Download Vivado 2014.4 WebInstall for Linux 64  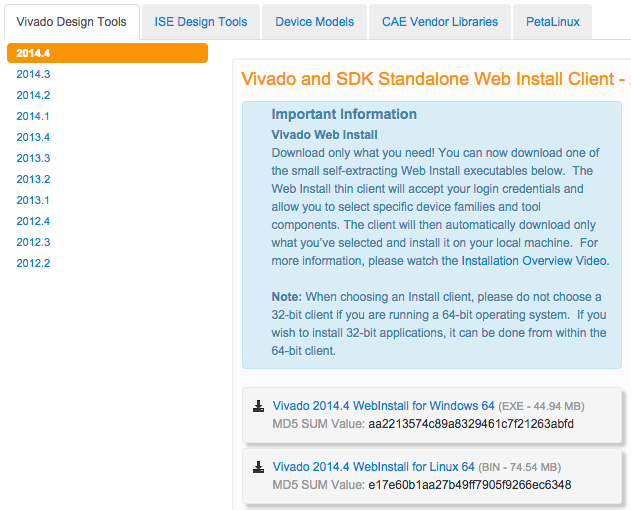click(373, 467)
